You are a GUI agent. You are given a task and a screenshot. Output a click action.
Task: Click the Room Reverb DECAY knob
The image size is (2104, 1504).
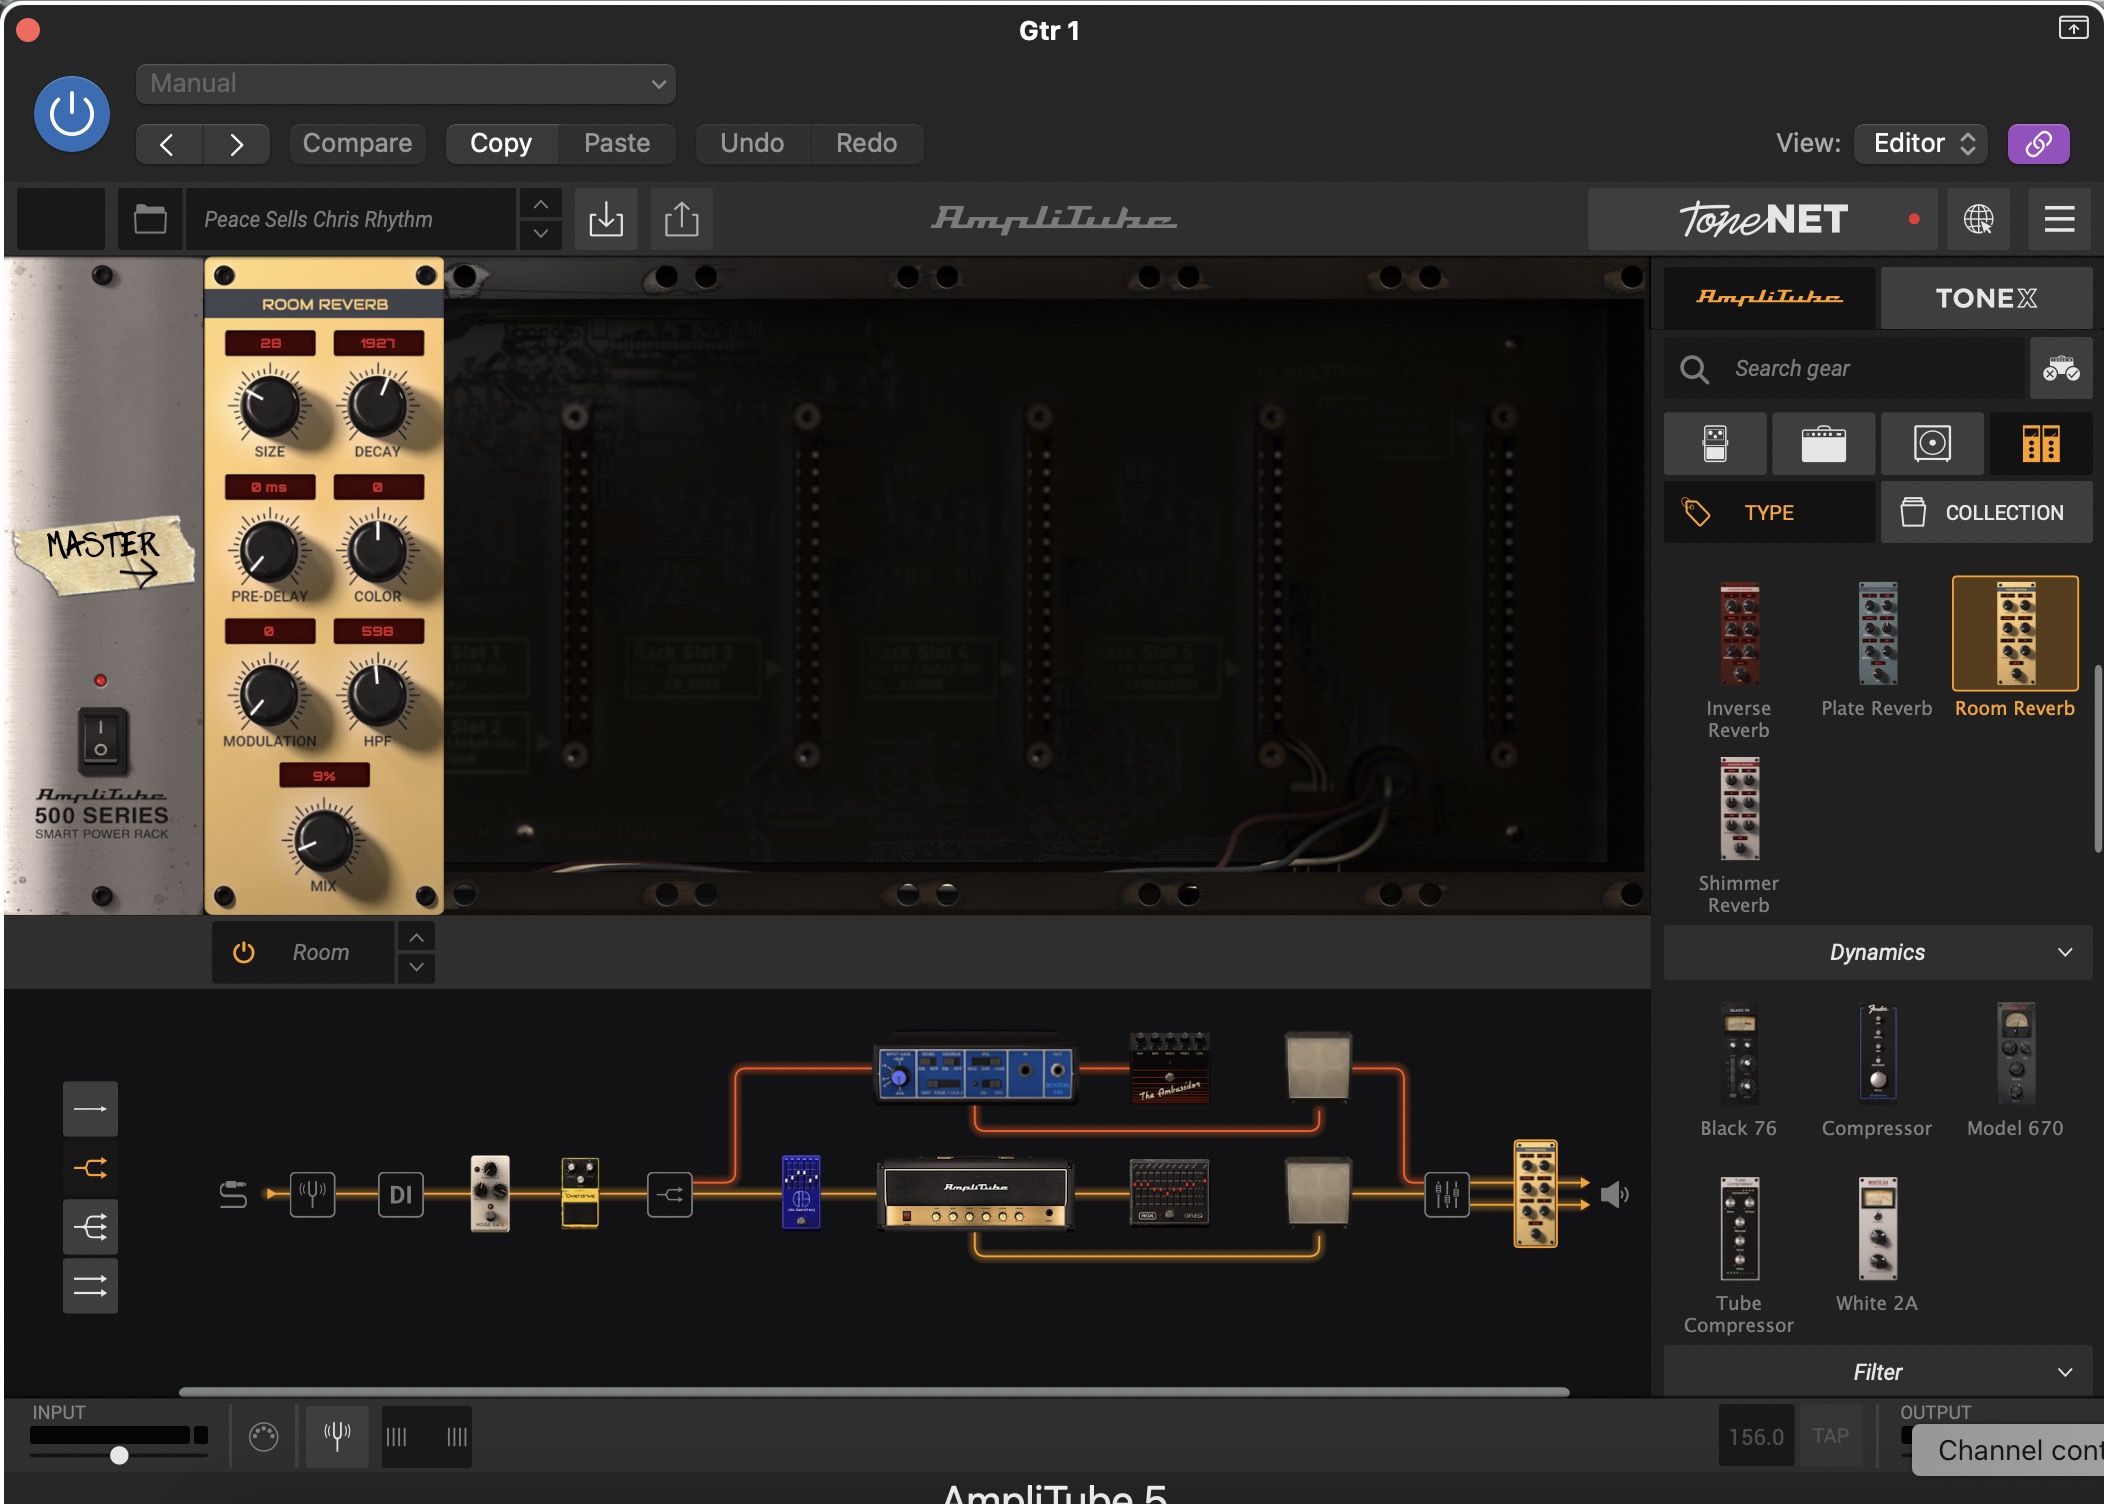point(377,405)
